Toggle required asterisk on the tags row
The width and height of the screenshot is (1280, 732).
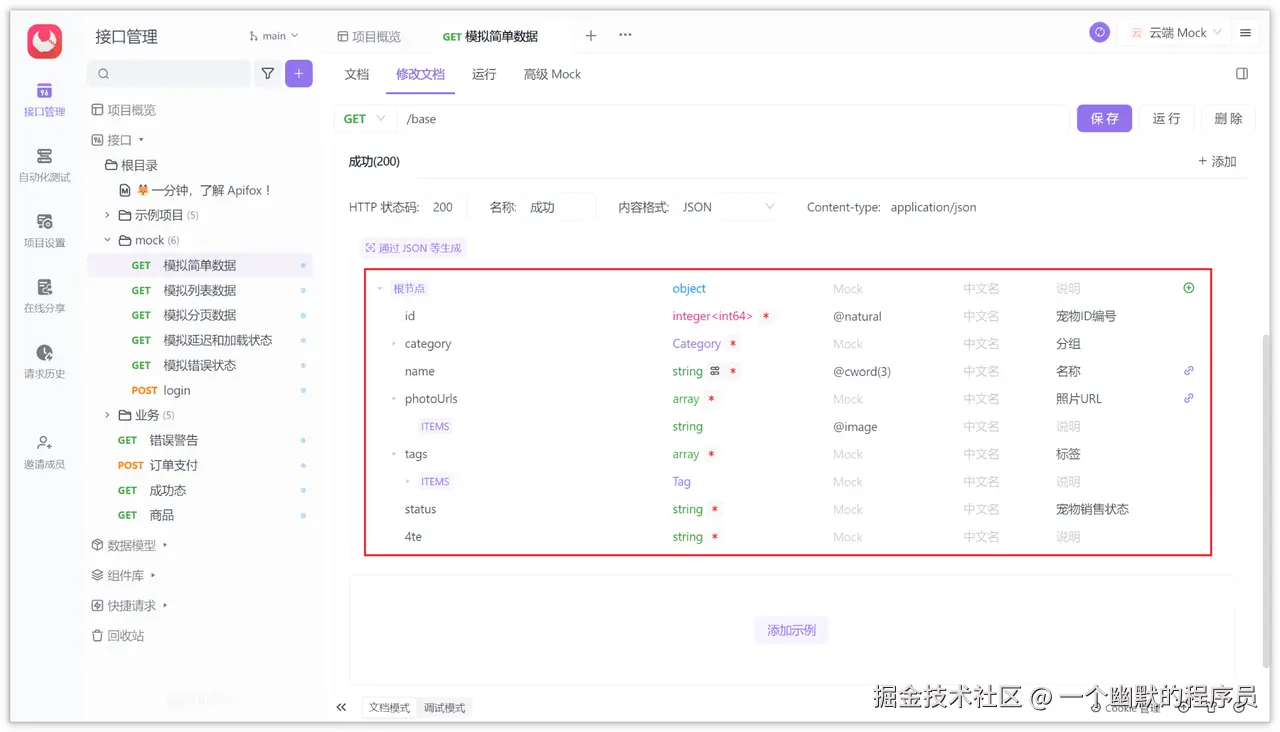click(x=711, y=454)
